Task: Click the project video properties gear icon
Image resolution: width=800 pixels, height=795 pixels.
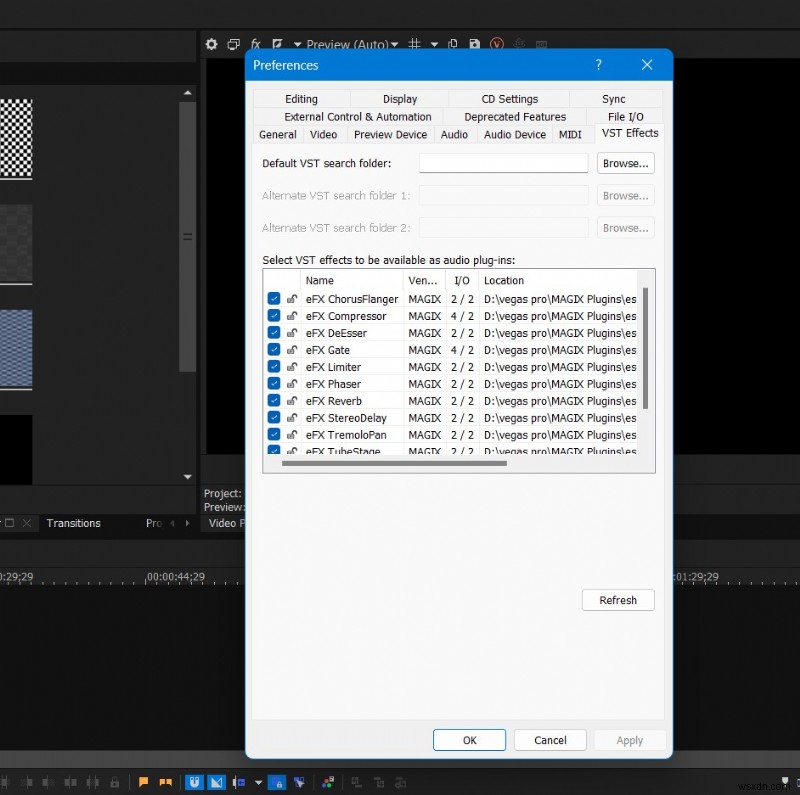Action: coord(212,44)
